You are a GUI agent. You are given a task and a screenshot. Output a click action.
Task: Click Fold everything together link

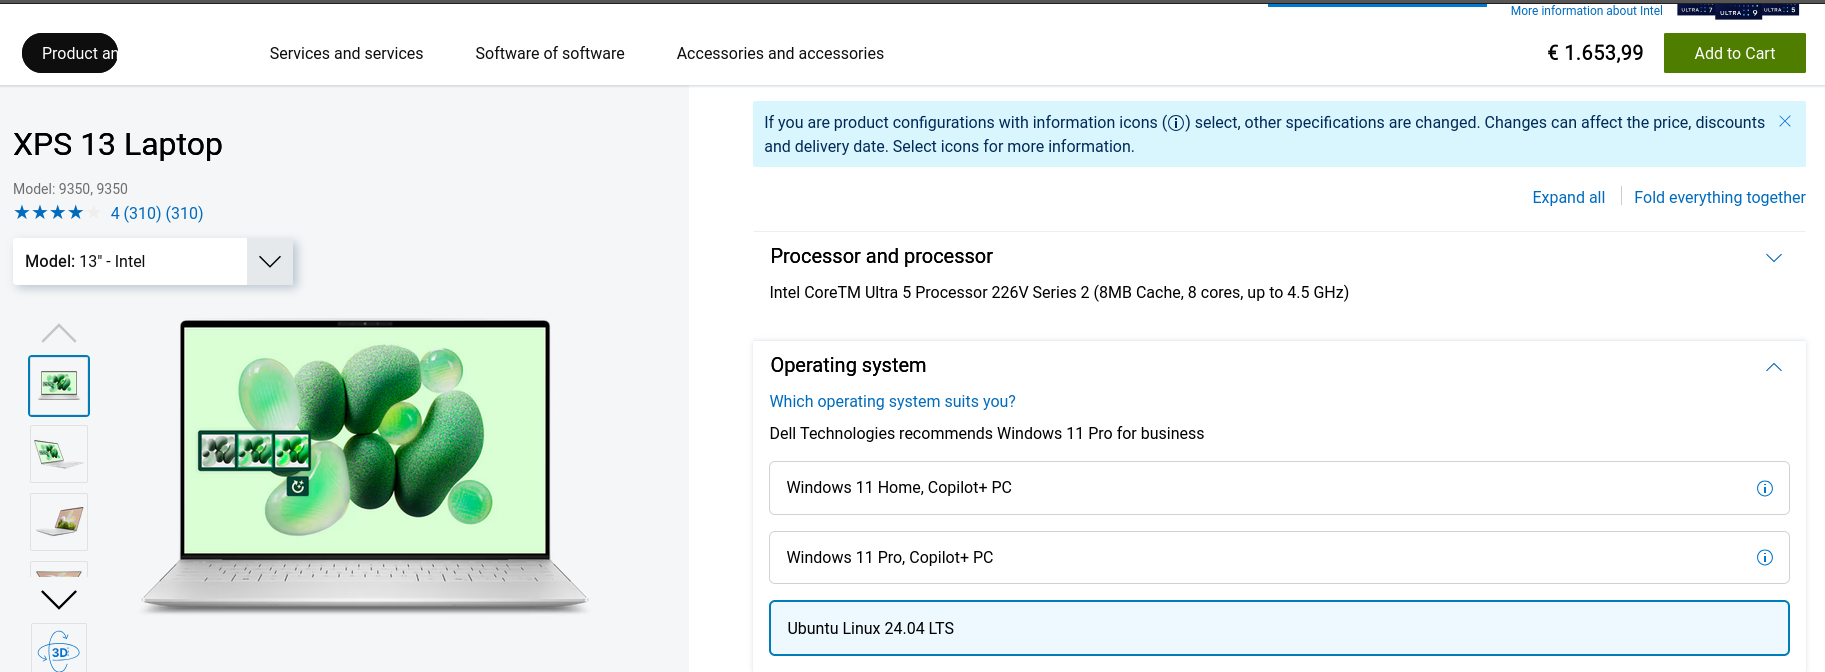pyautogui.click(x=1719, y=197)
